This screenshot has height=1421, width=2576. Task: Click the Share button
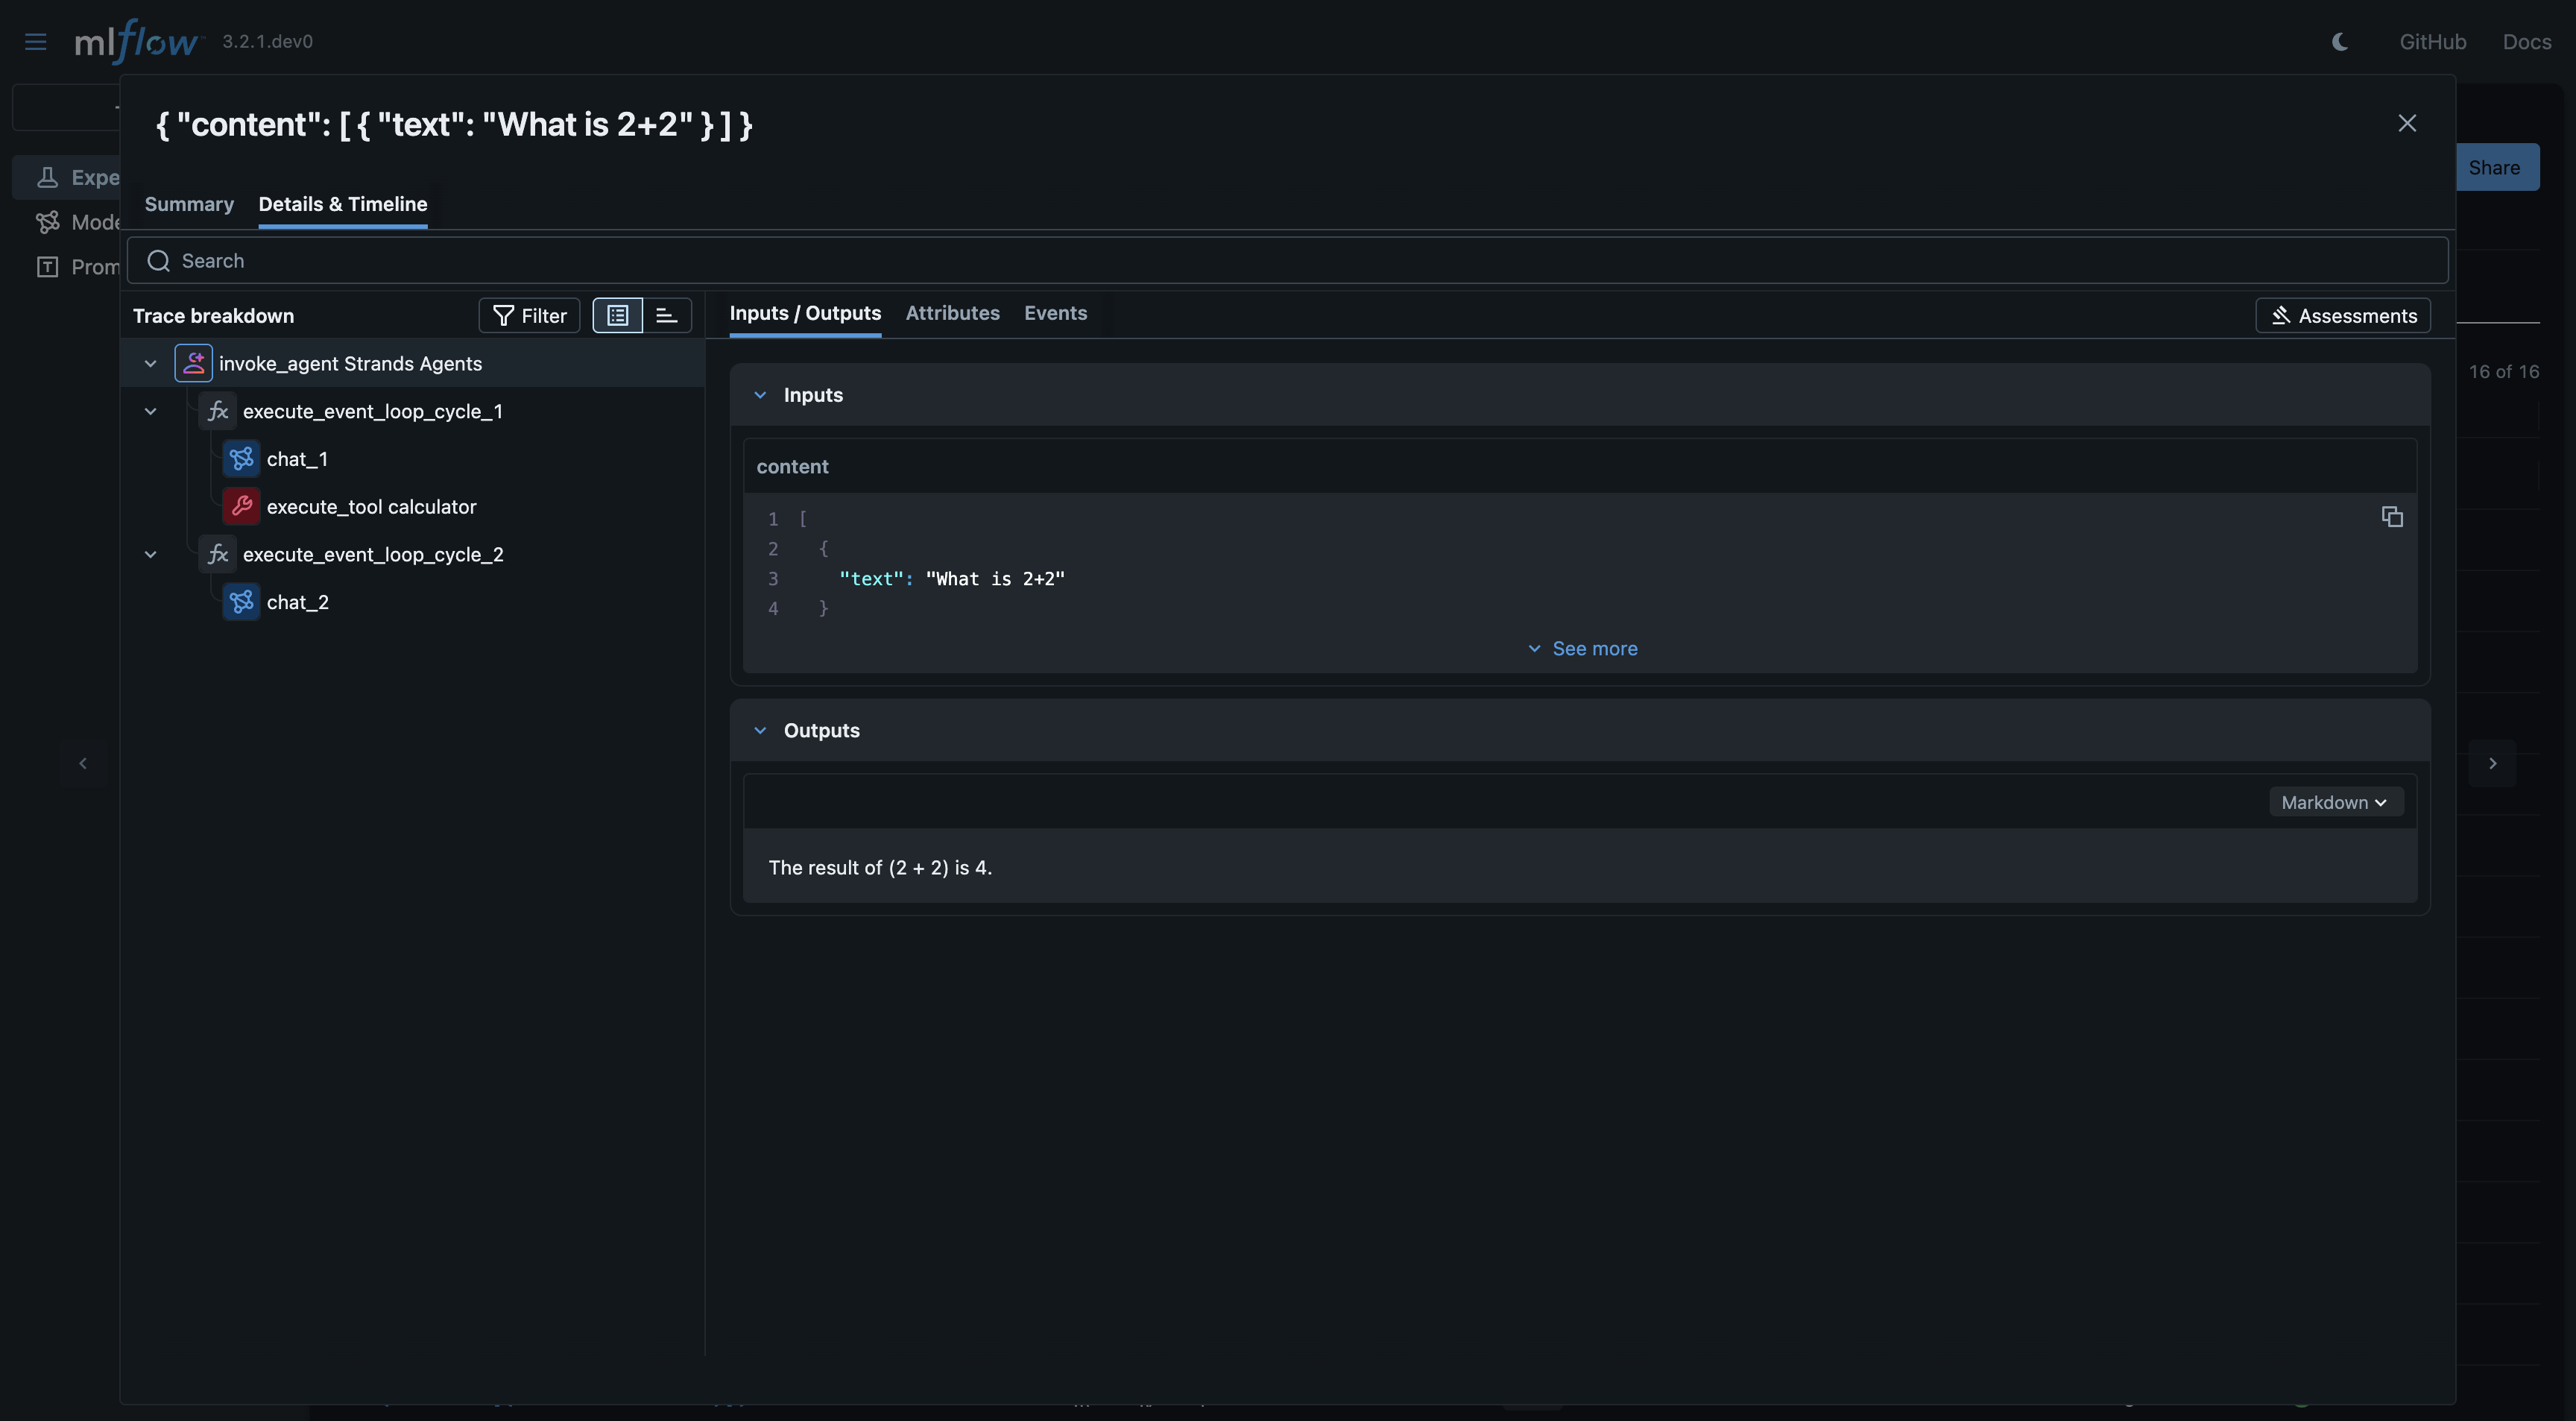[x=2497, y=167]
